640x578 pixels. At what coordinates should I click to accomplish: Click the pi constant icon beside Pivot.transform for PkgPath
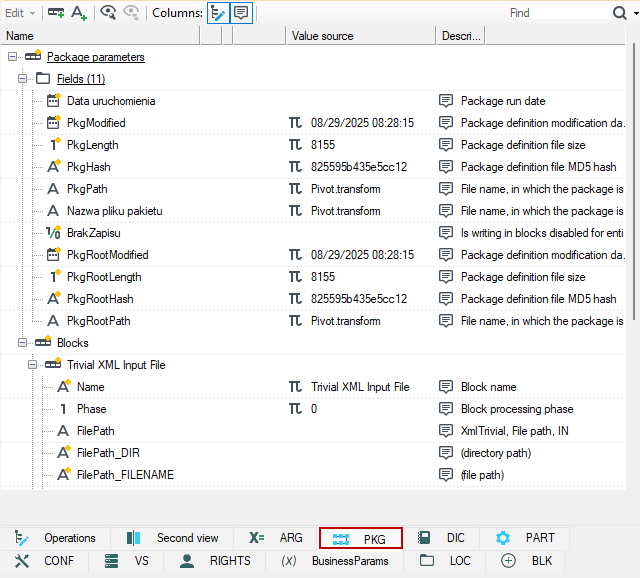296,189
